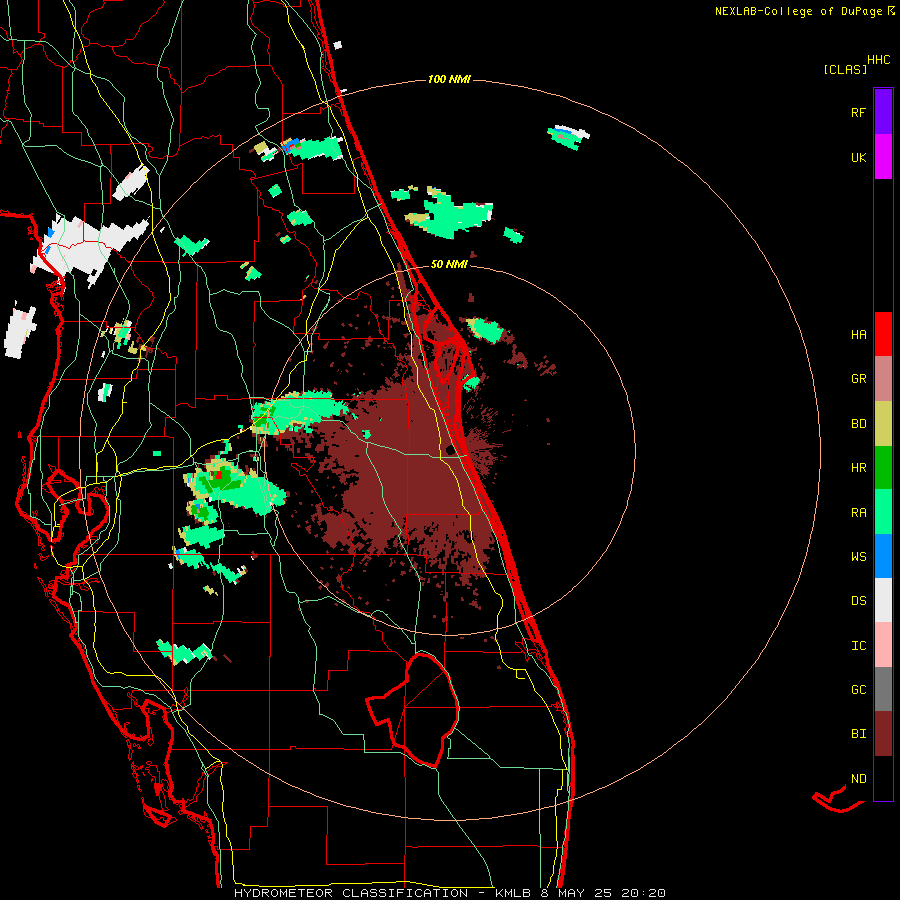Click the HHC product label
This screenshot has height=900, width=900.
(878, 60)
